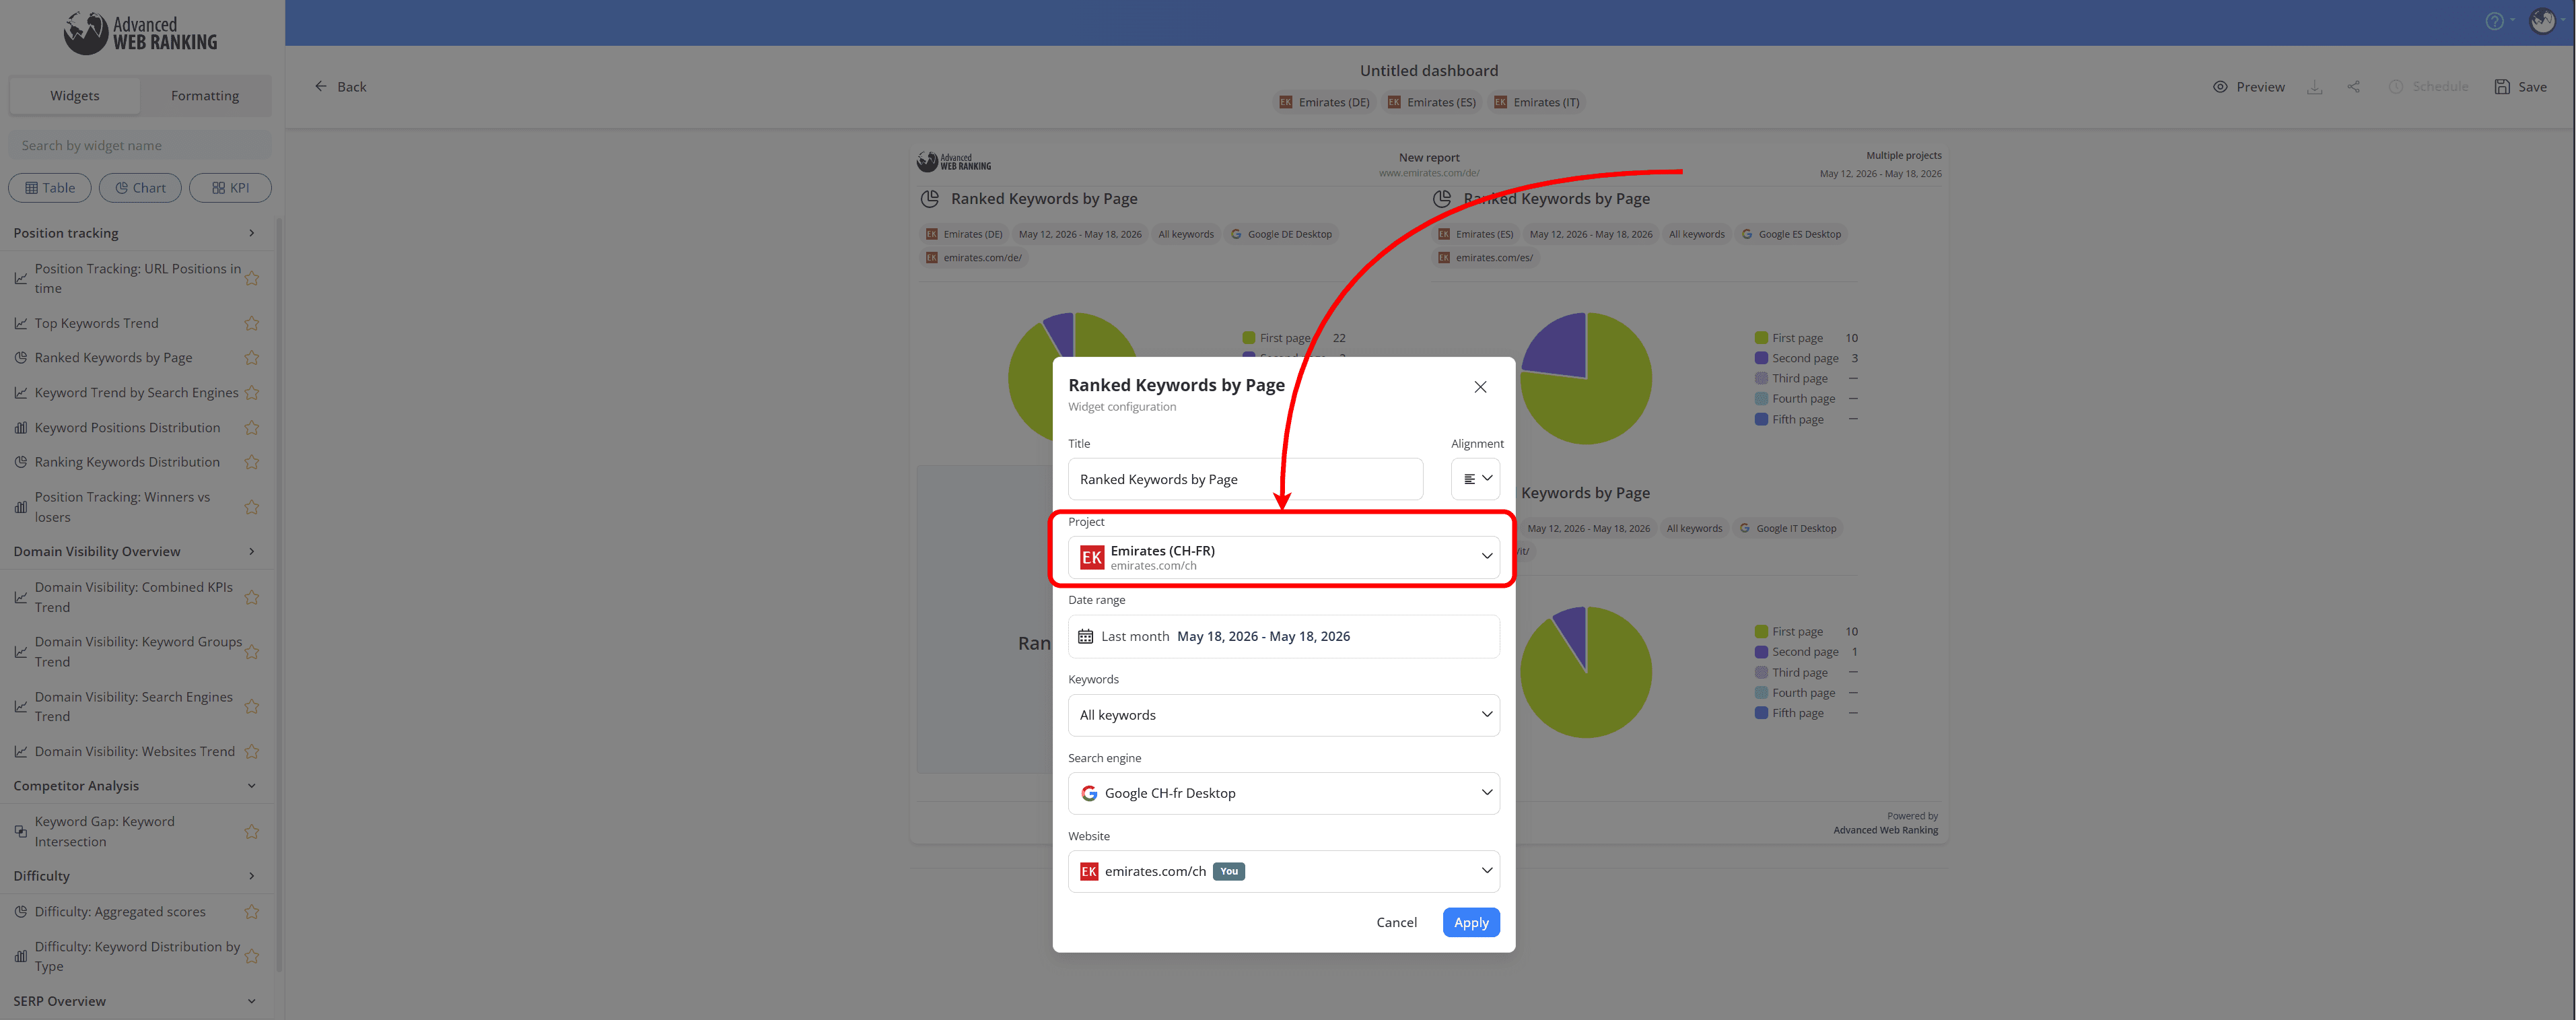Screen dimensions: 2576x1020
Task: Click pie icon beside Difficulty: Aggregated scores
Action: [x=21, y=912]
